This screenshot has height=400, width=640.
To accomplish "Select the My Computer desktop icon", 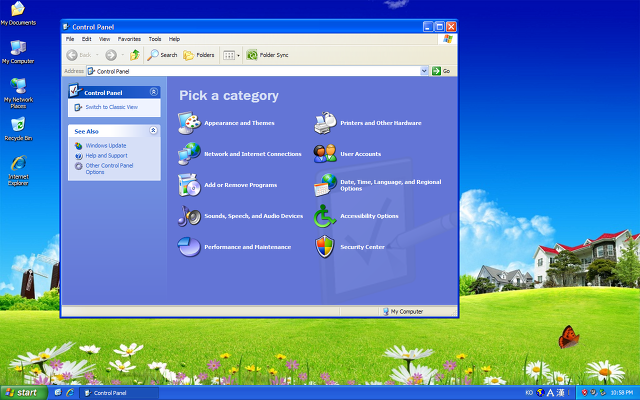I will pyautogui.click(x=18, y=52).
